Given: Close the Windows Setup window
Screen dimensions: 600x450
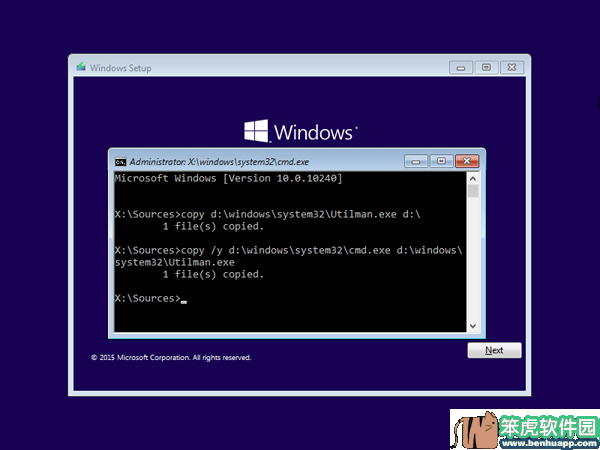Looking at the screenshot, I should 512,68.
